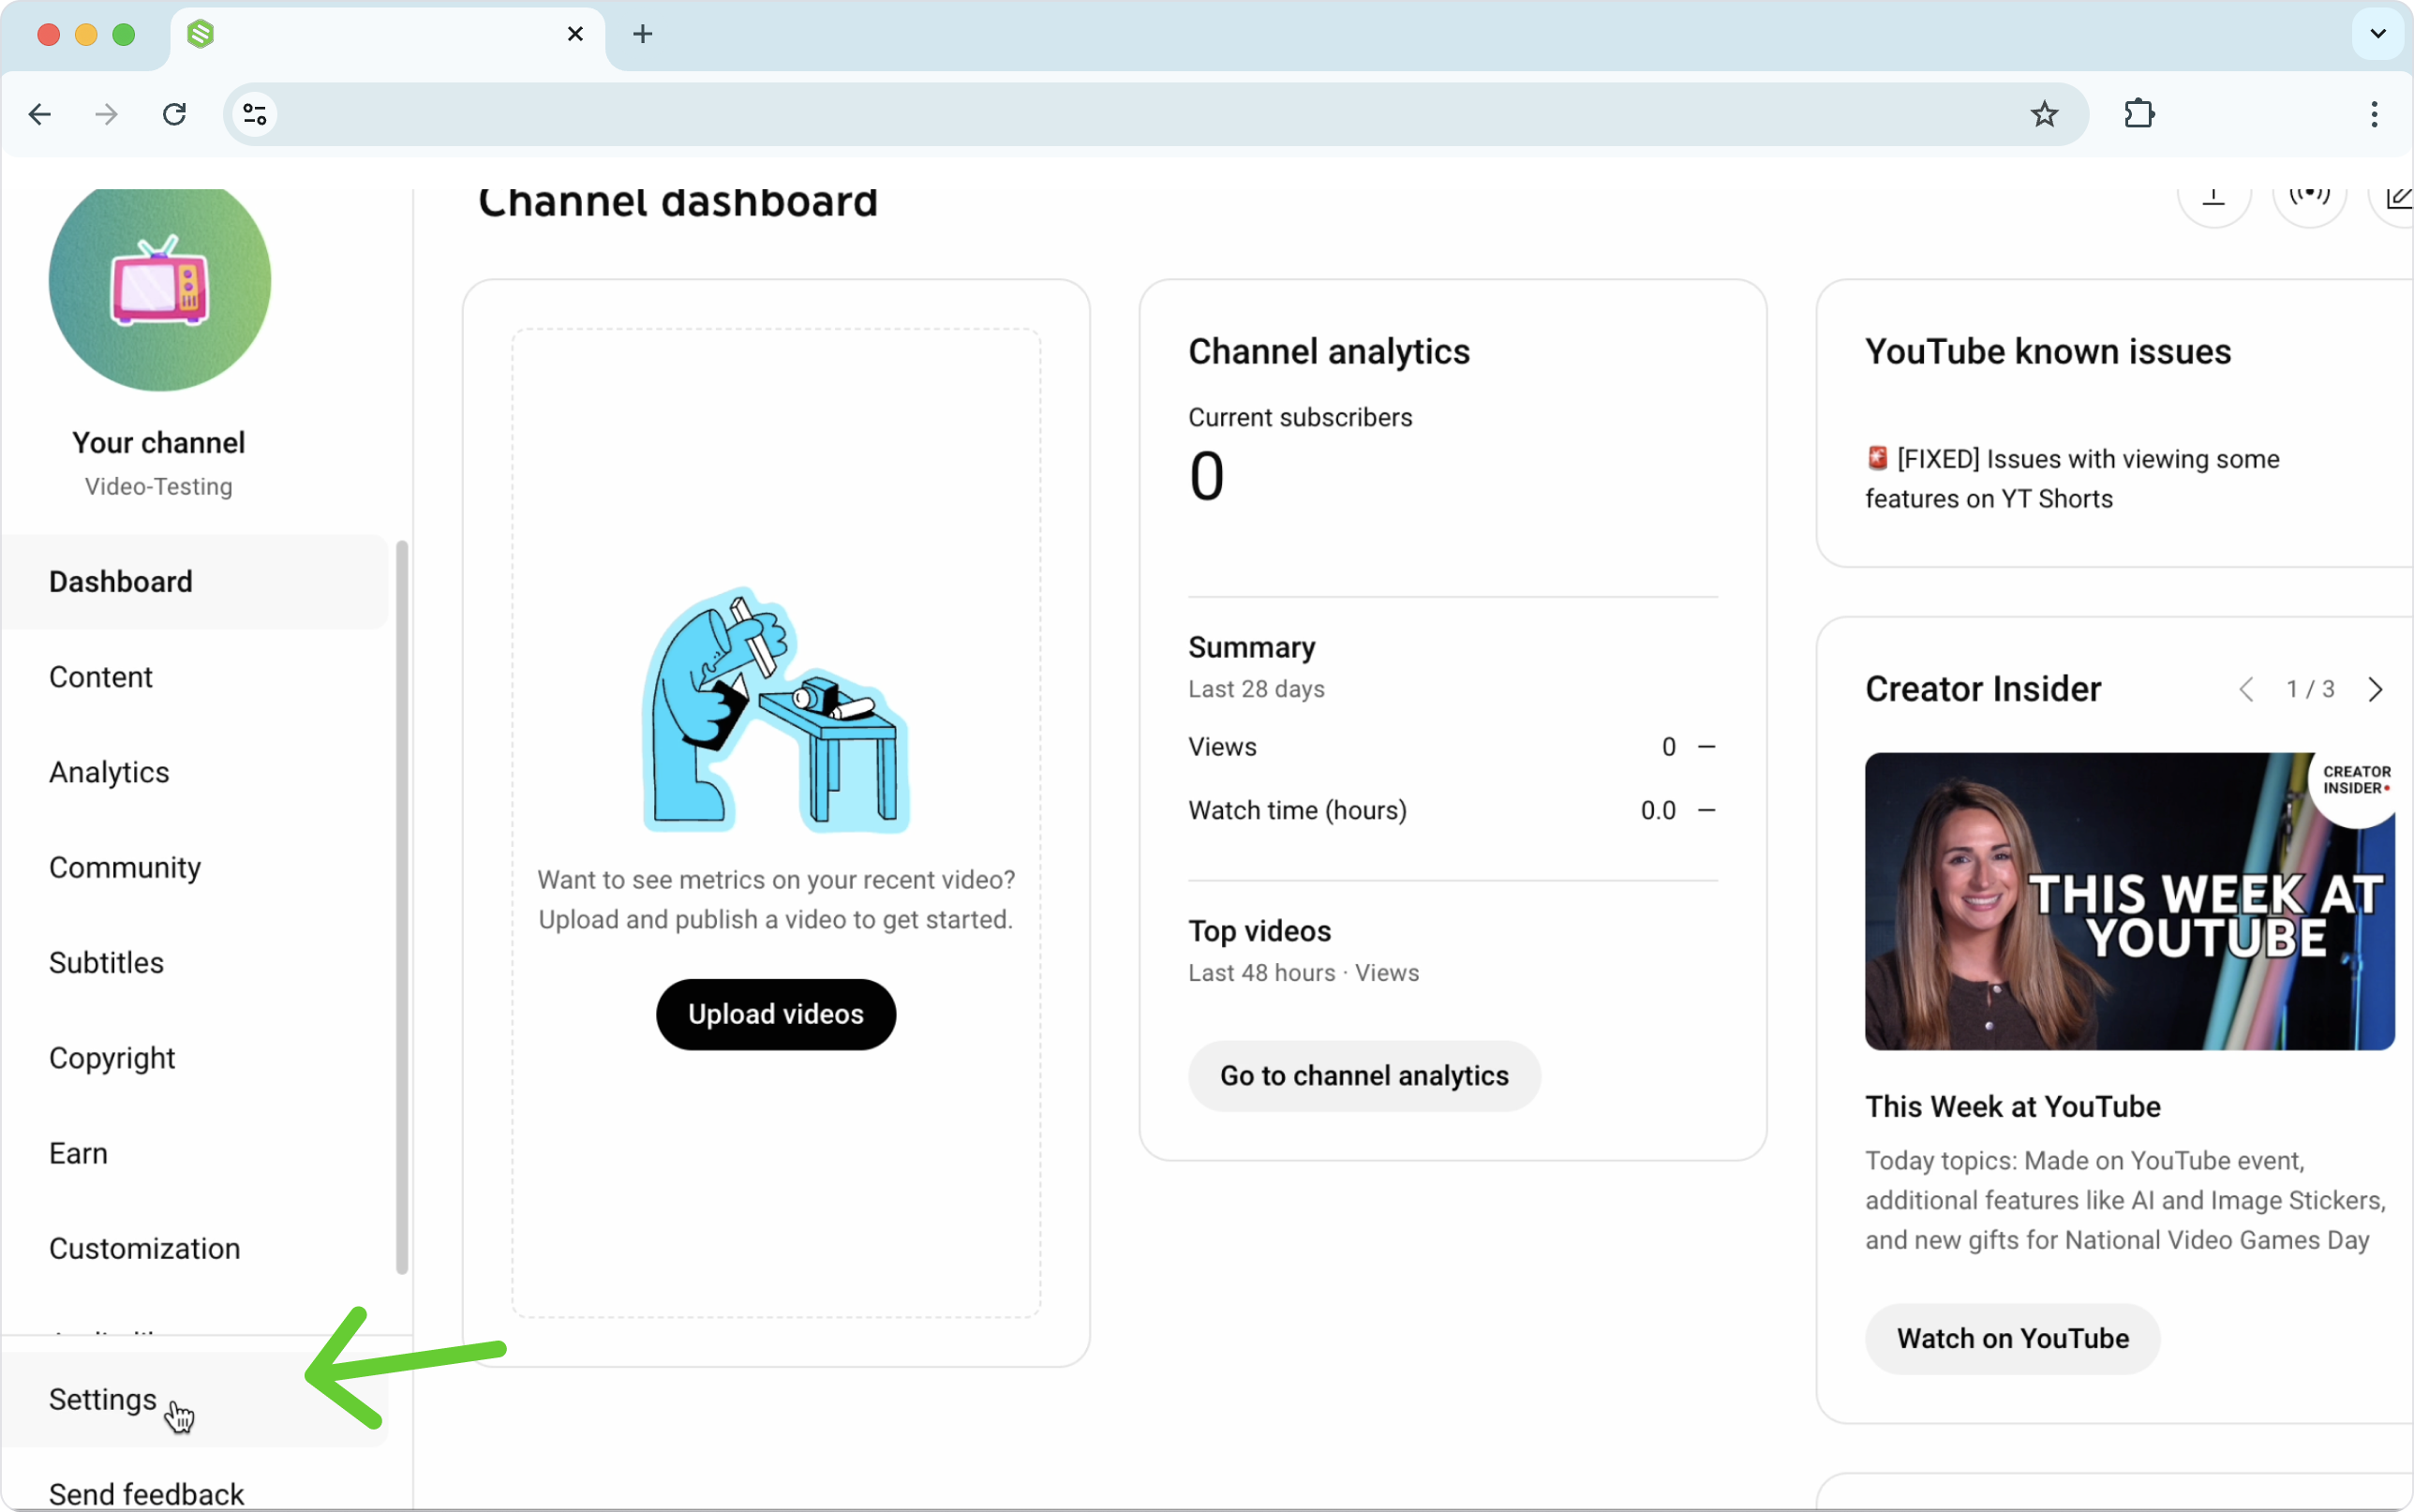Bookmark page with the star icon
The height and width of the screenshot is (1512, 2414).
coord(2044,114)
